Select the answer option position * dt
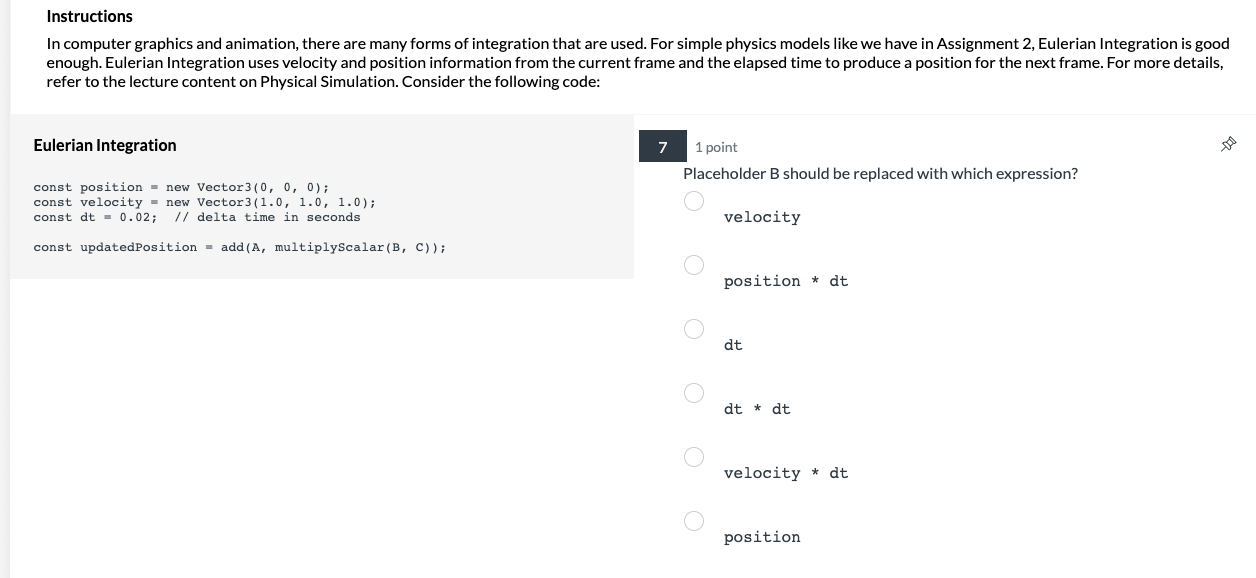The height and width of the screenshot is (578, 1256). click(x=694, y=265)
